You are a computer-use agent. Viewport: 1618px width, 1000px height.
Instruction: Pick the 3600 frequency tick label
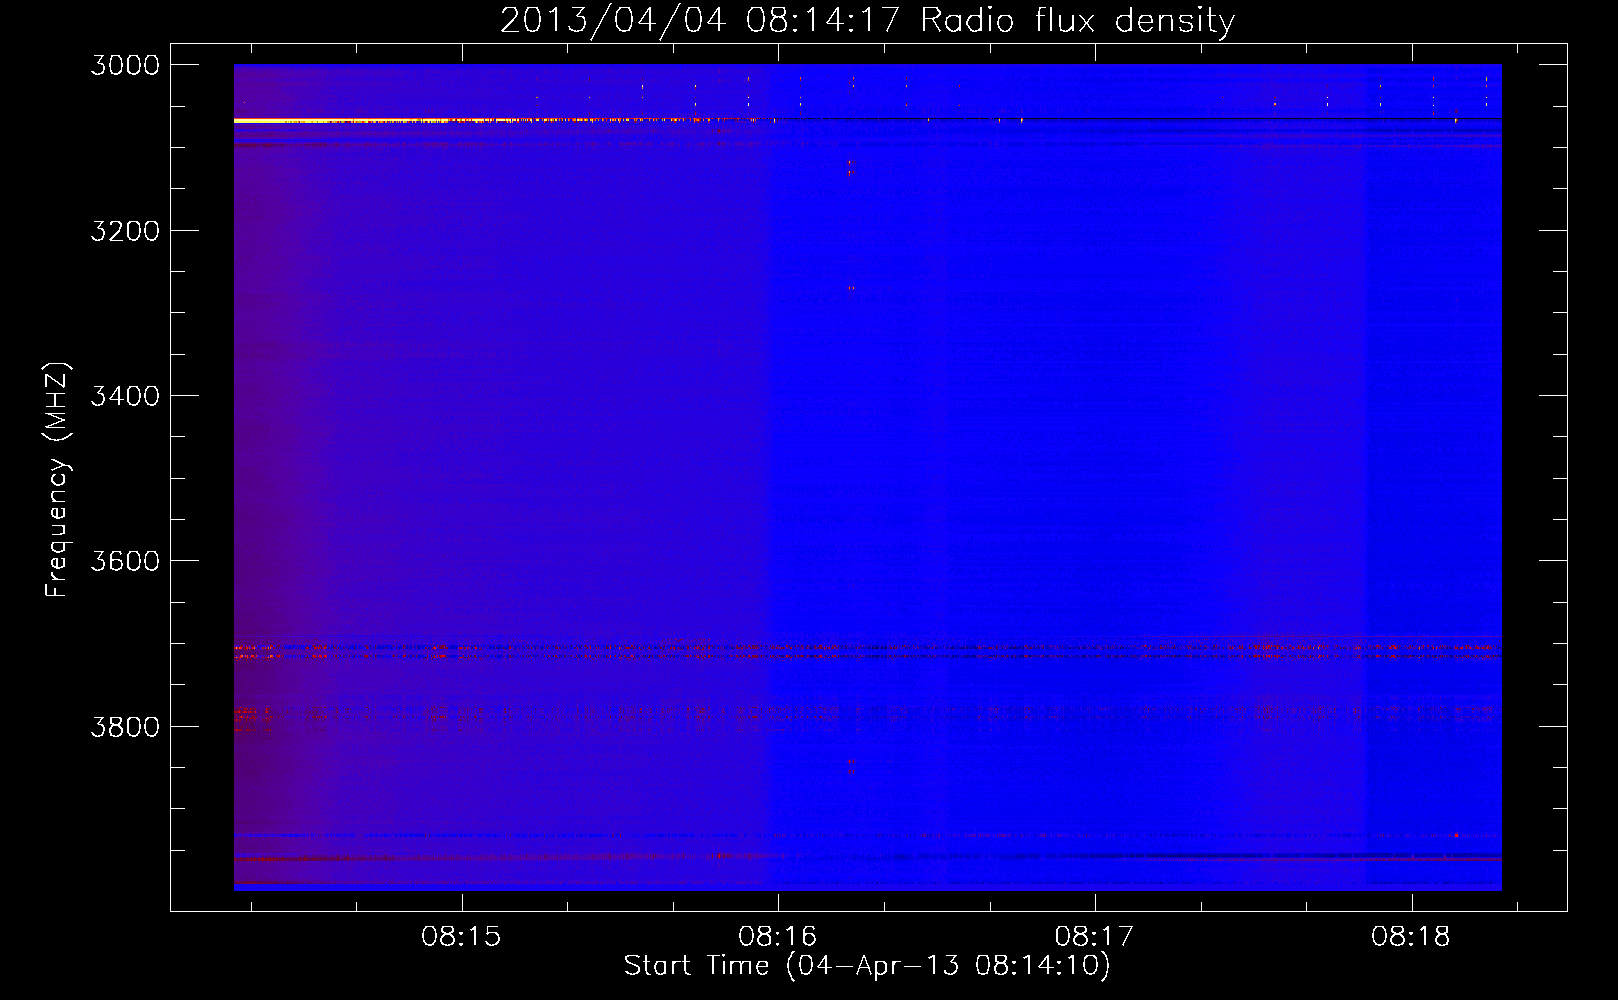[x=125, y=561]
